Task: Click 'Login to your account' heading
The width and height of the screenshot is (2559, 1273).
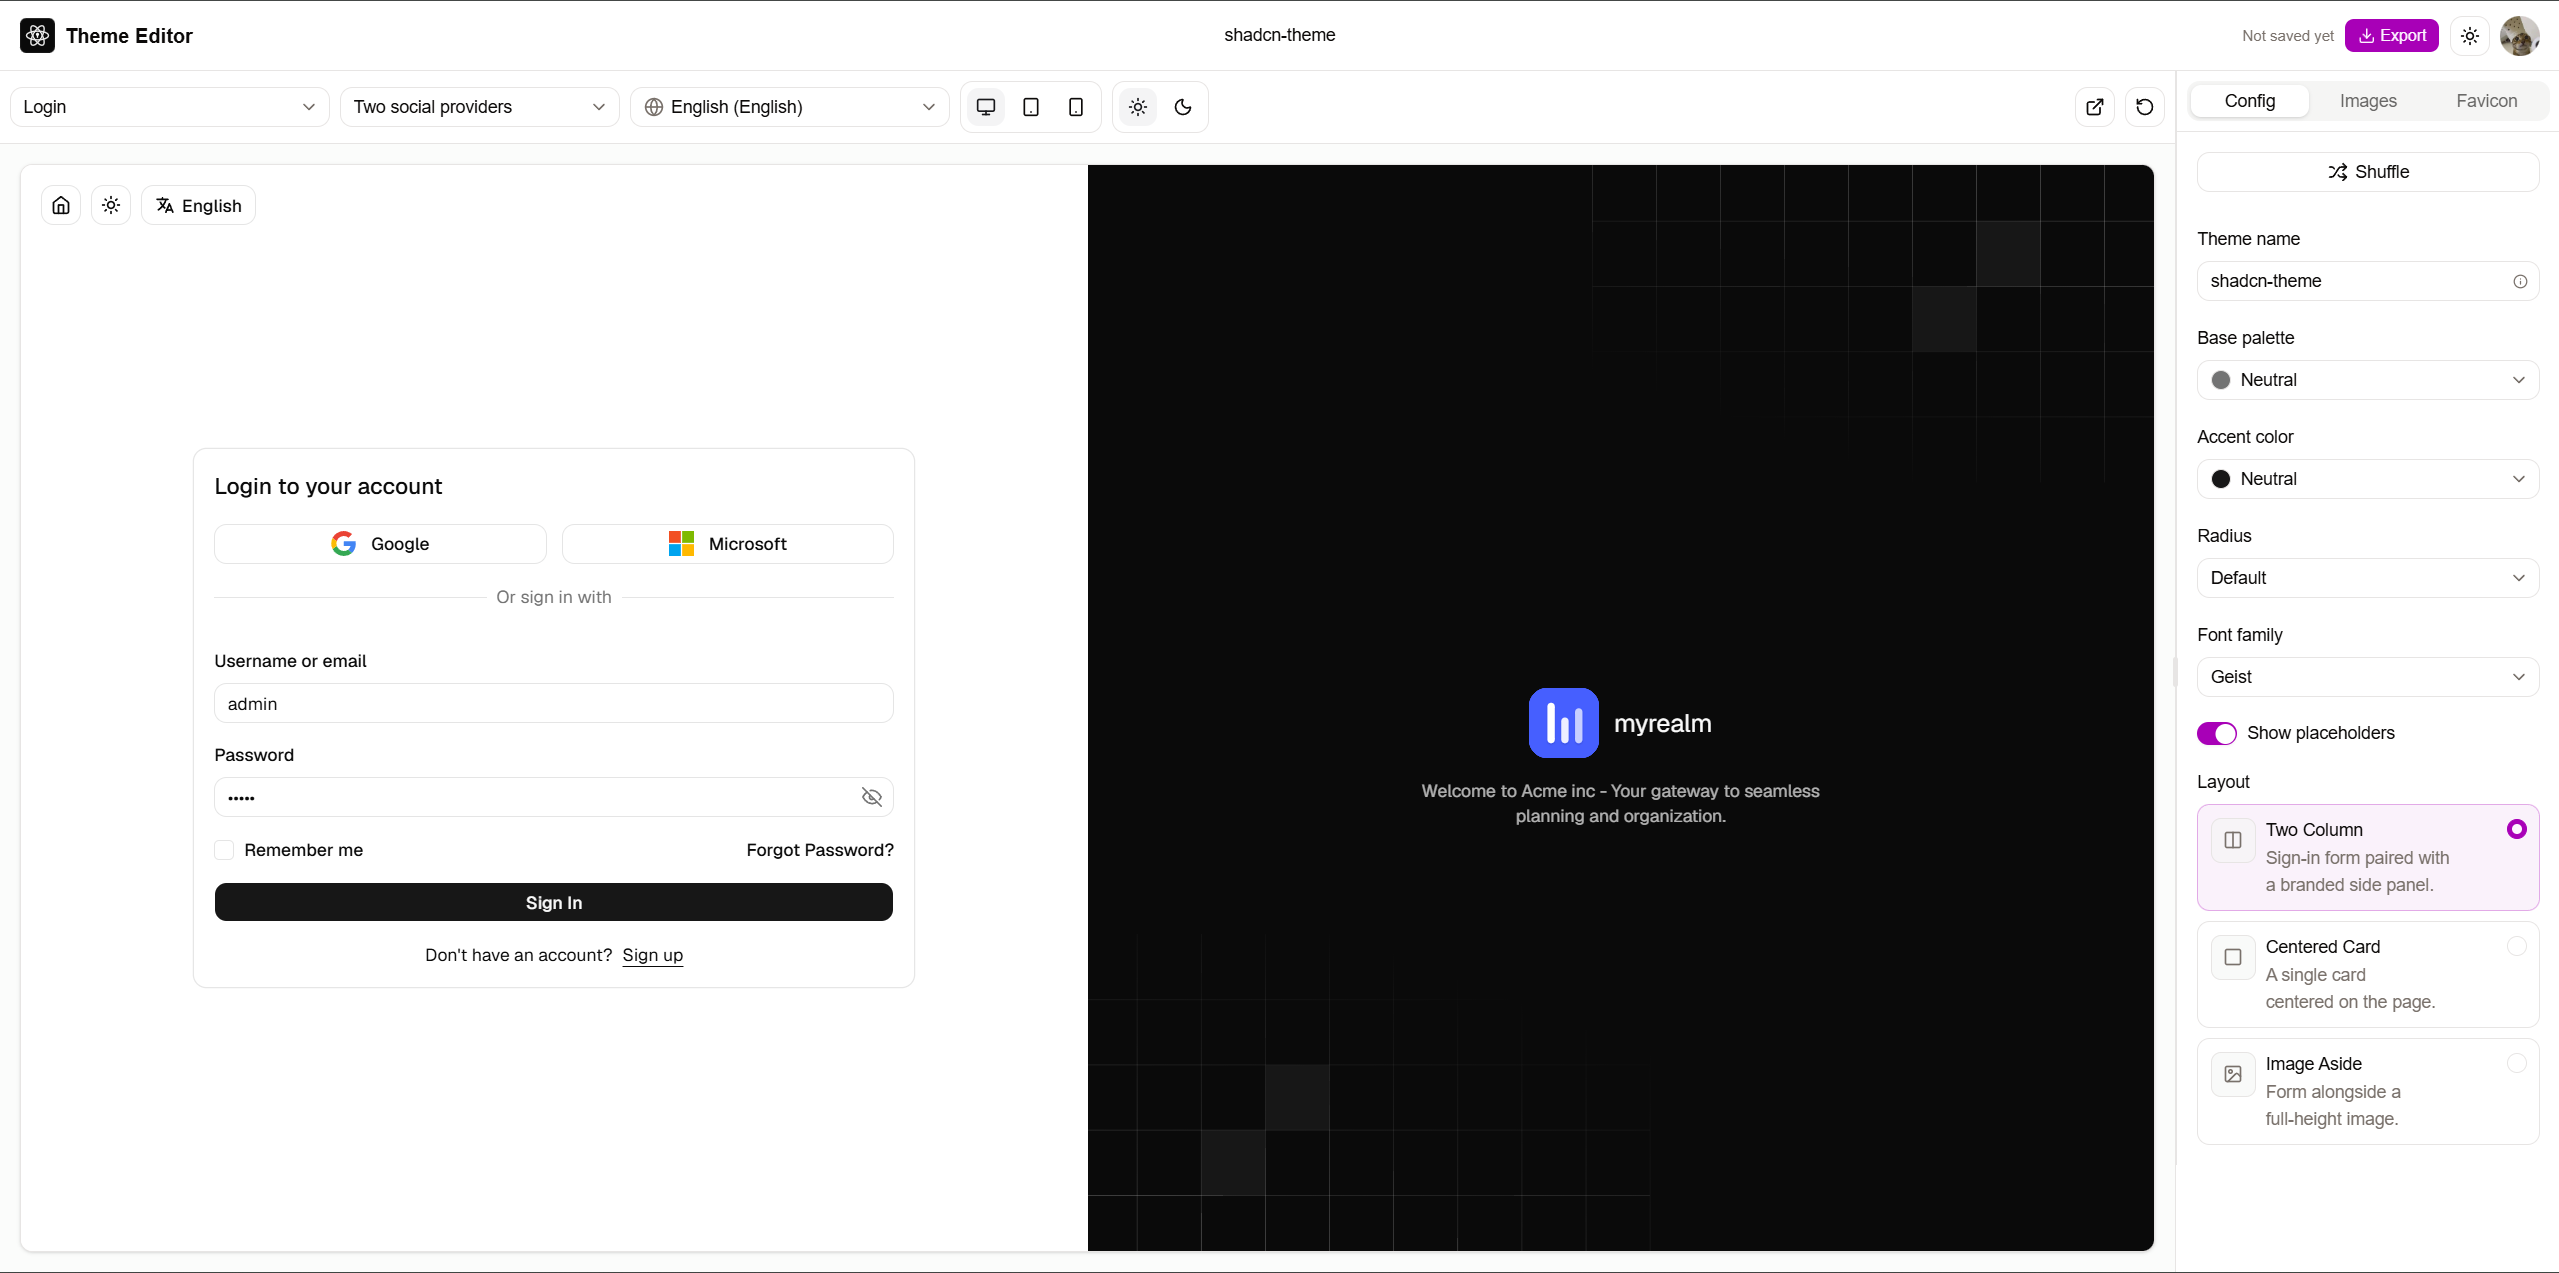Action: click(x=328, y=486)
